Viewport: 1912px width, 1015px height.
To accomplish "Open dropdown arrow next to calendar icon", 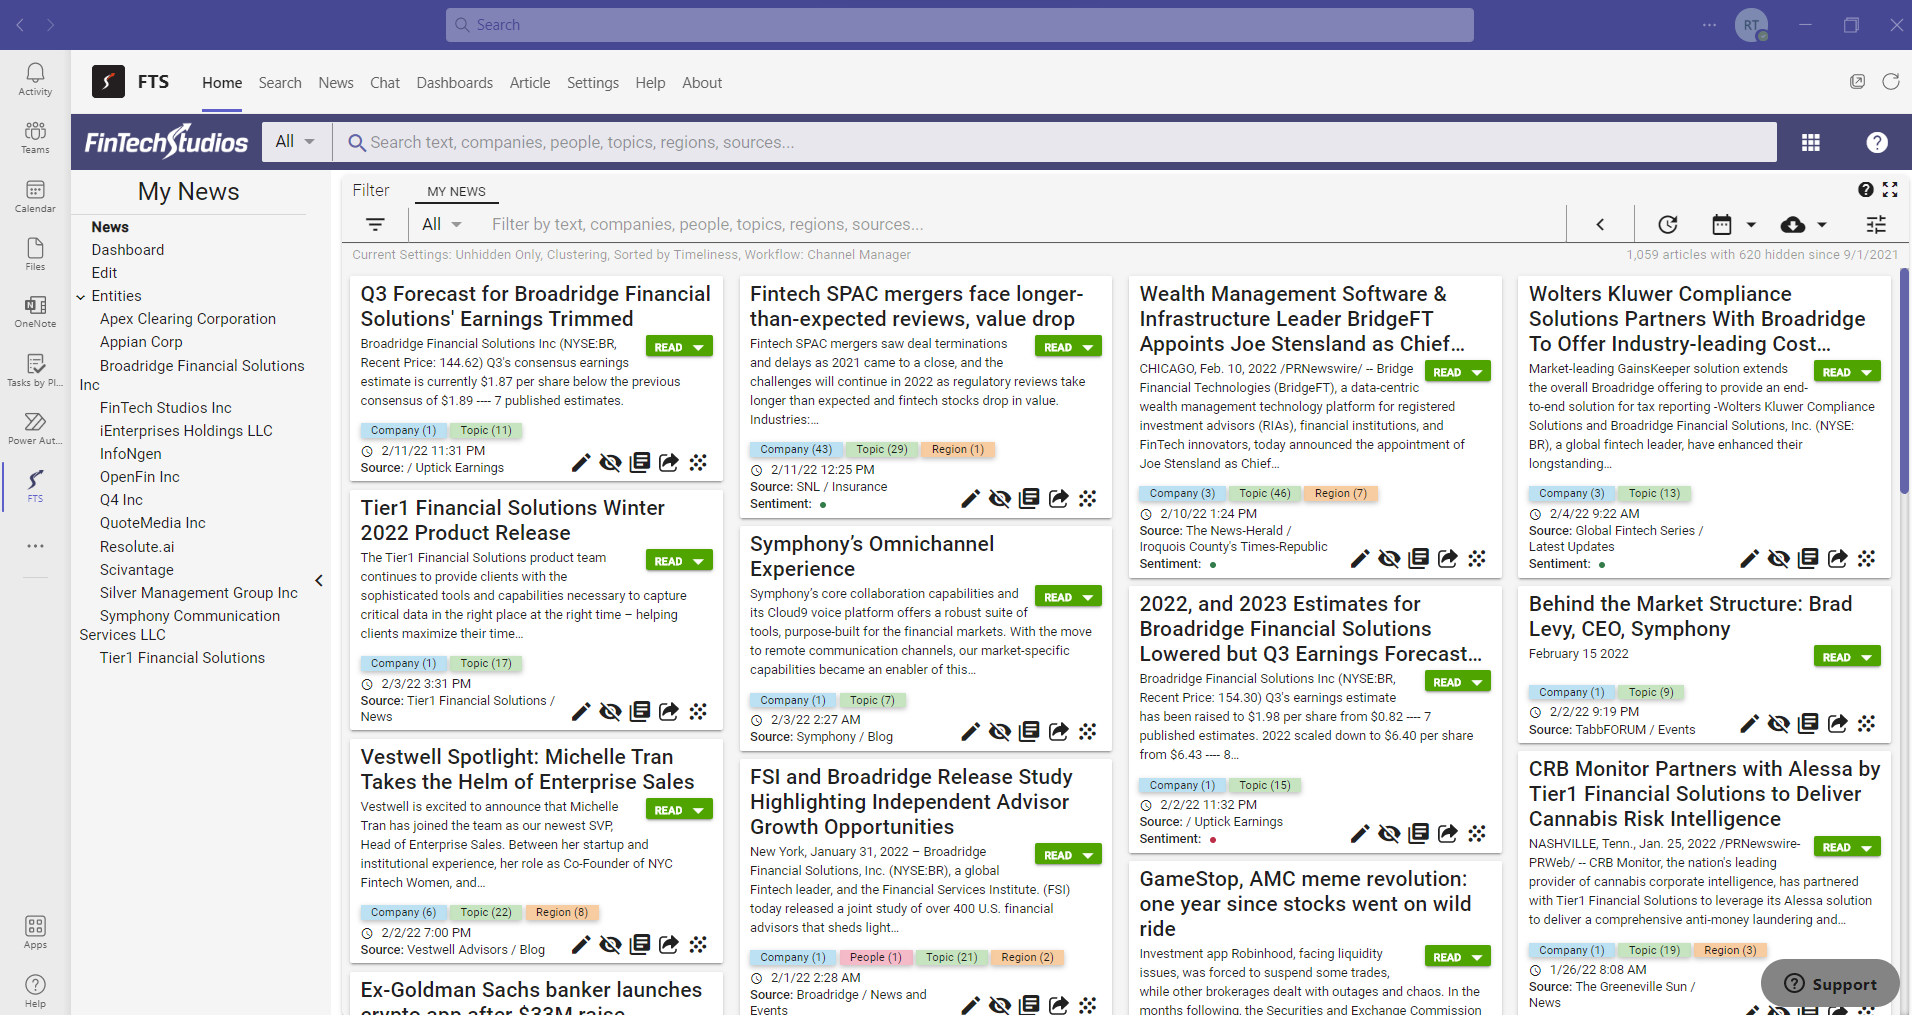I will coord(1750,225).
